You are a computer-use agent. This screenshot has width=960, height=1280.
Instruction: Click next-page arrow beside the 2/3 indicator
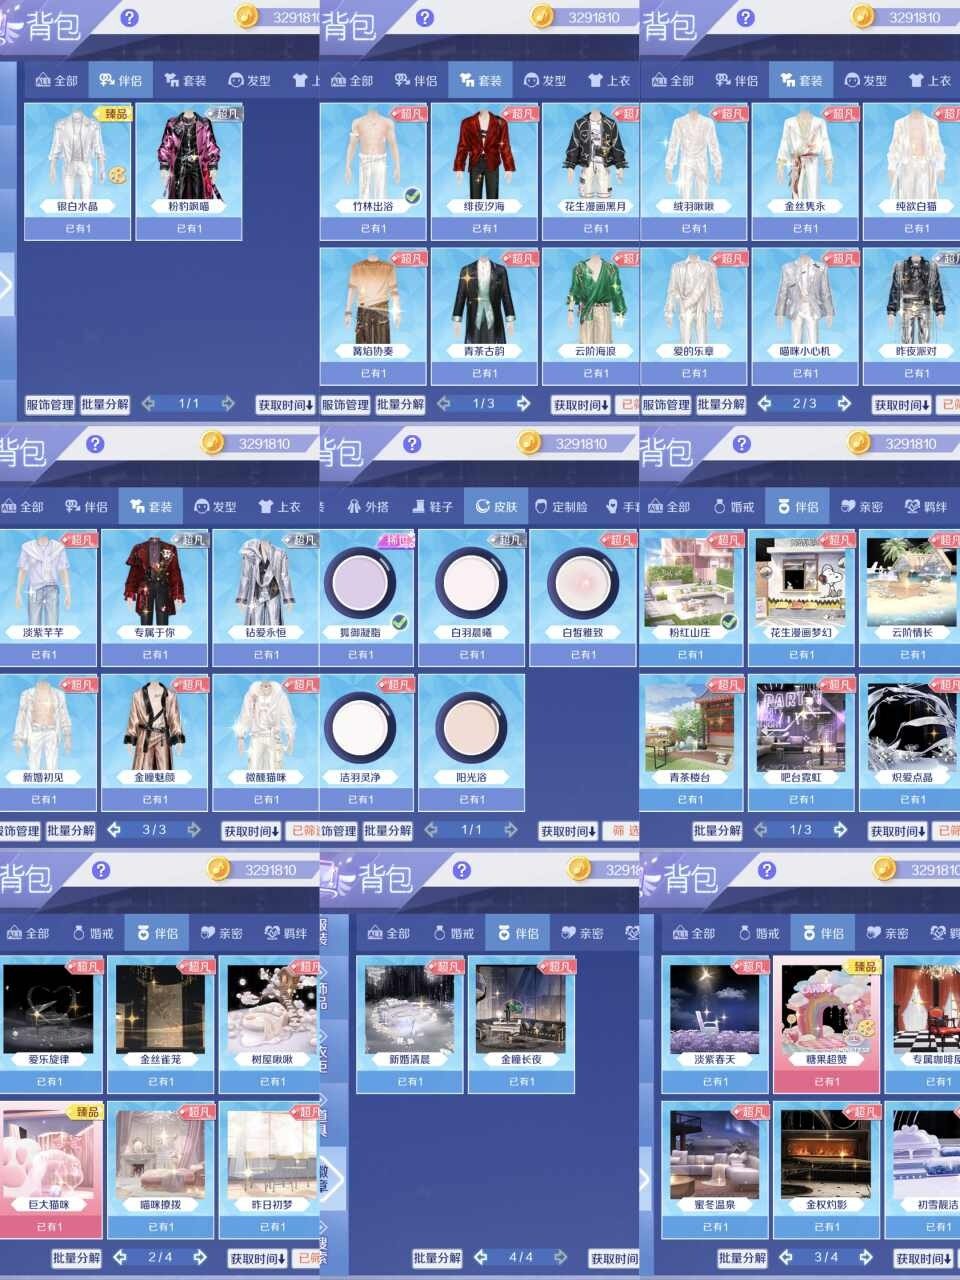point(844,404)
